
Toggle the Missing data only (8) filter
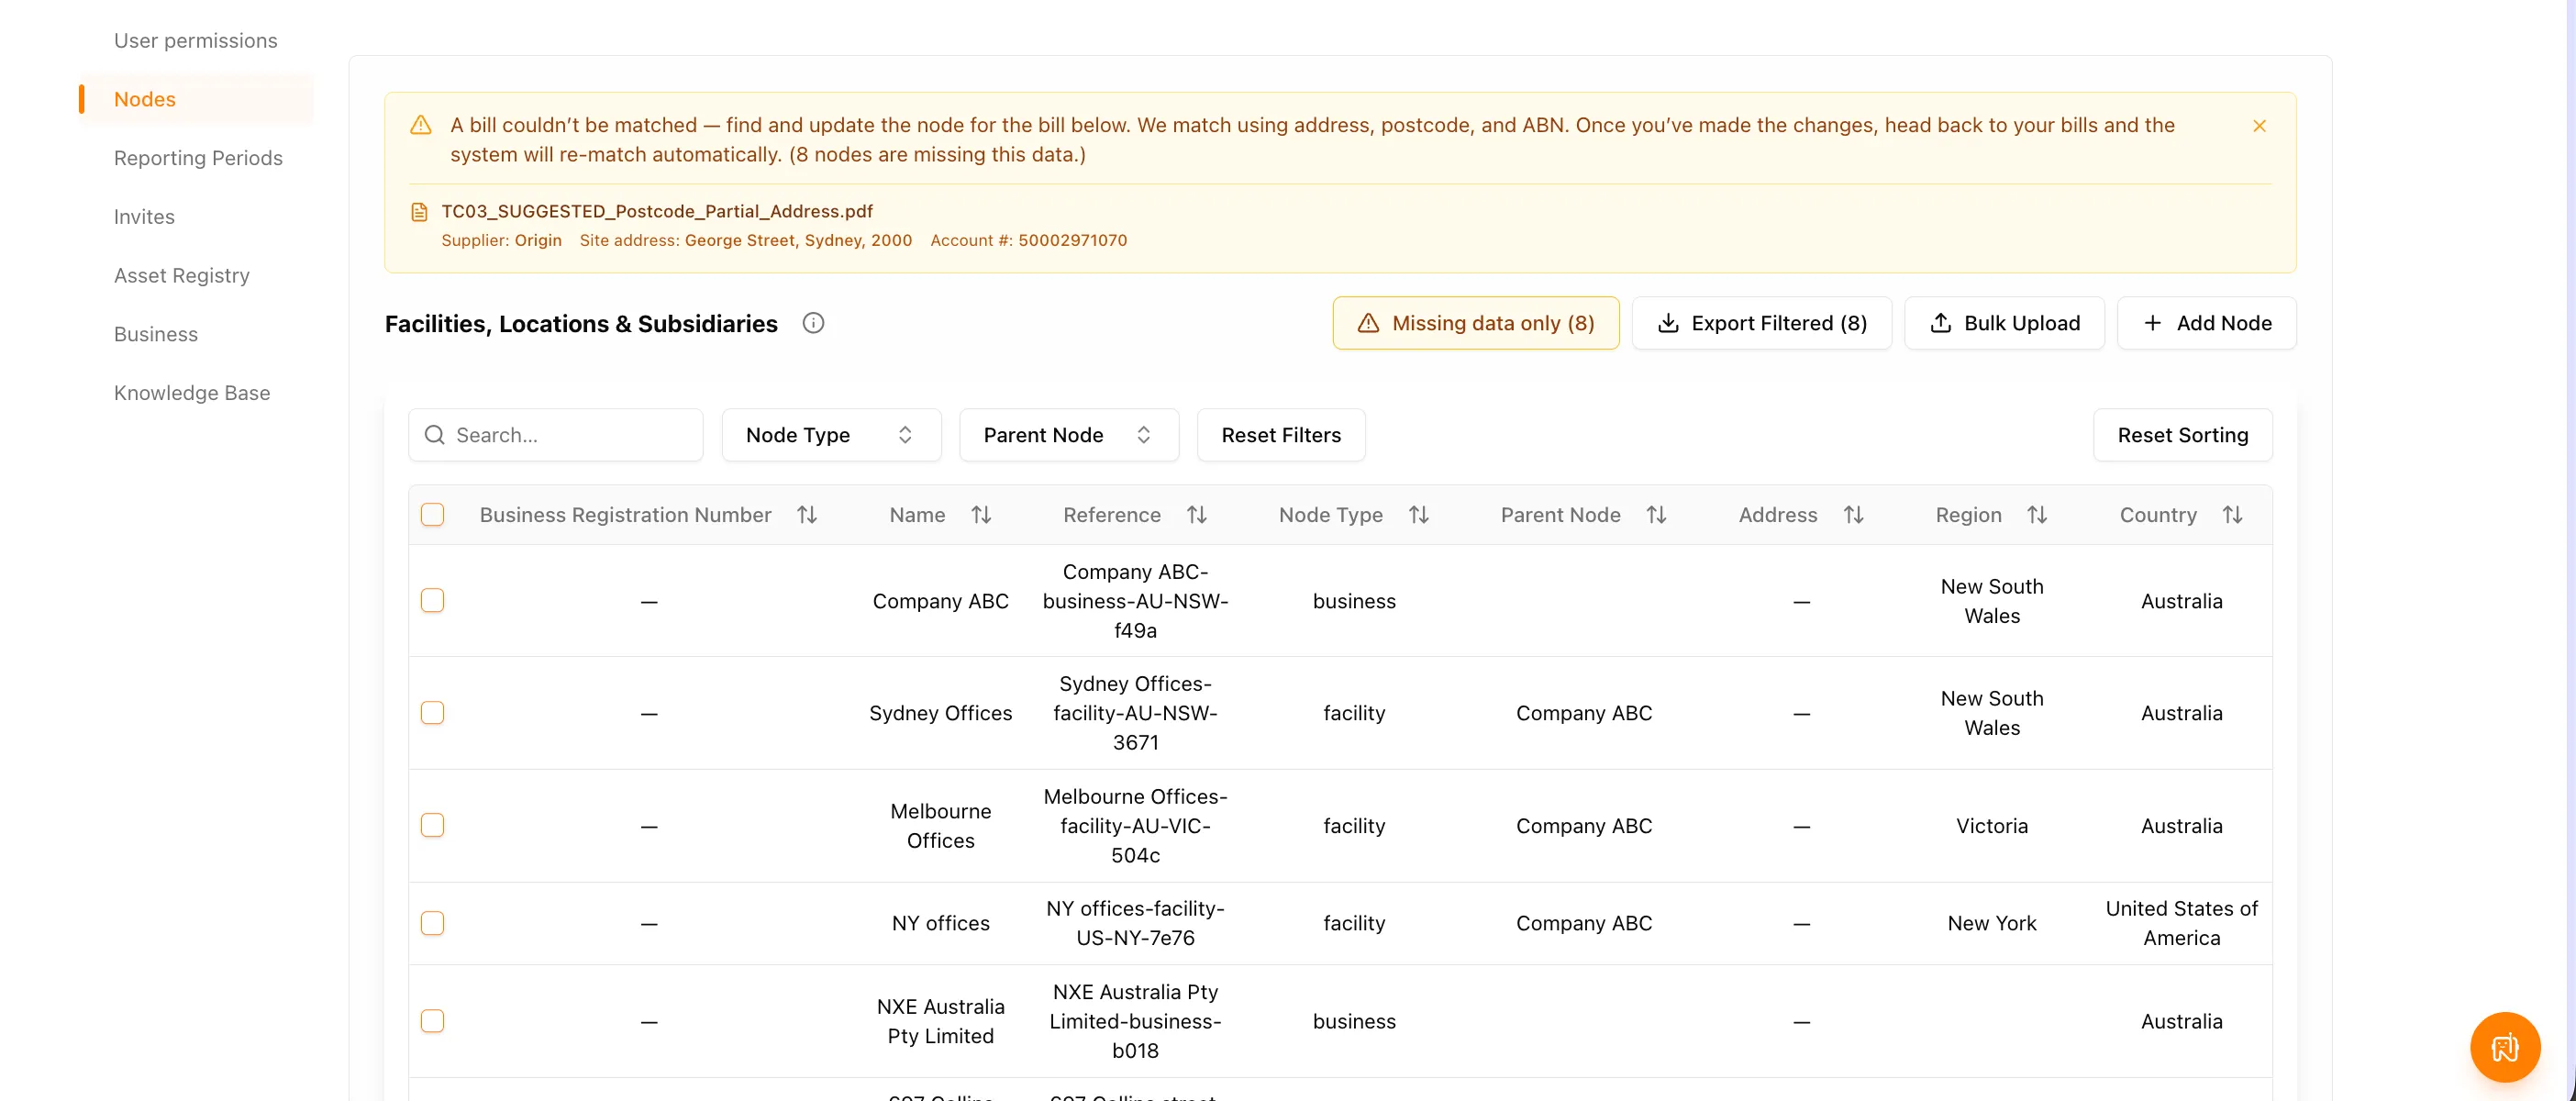click(x=1475, y=323)
